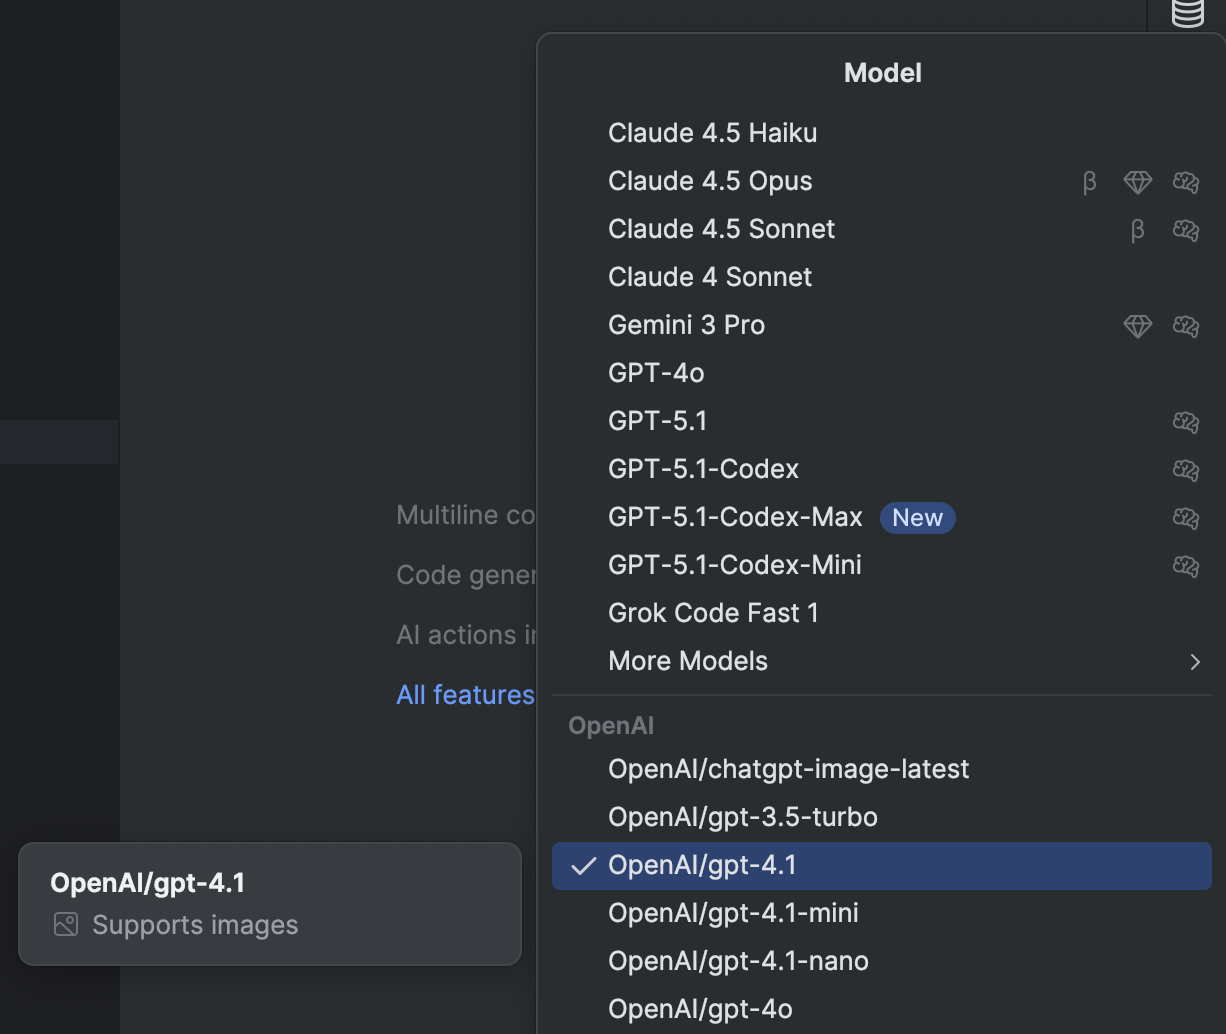
Task: Select OpenAI/chatgpt-image-latest model
Action: point(788,768)
